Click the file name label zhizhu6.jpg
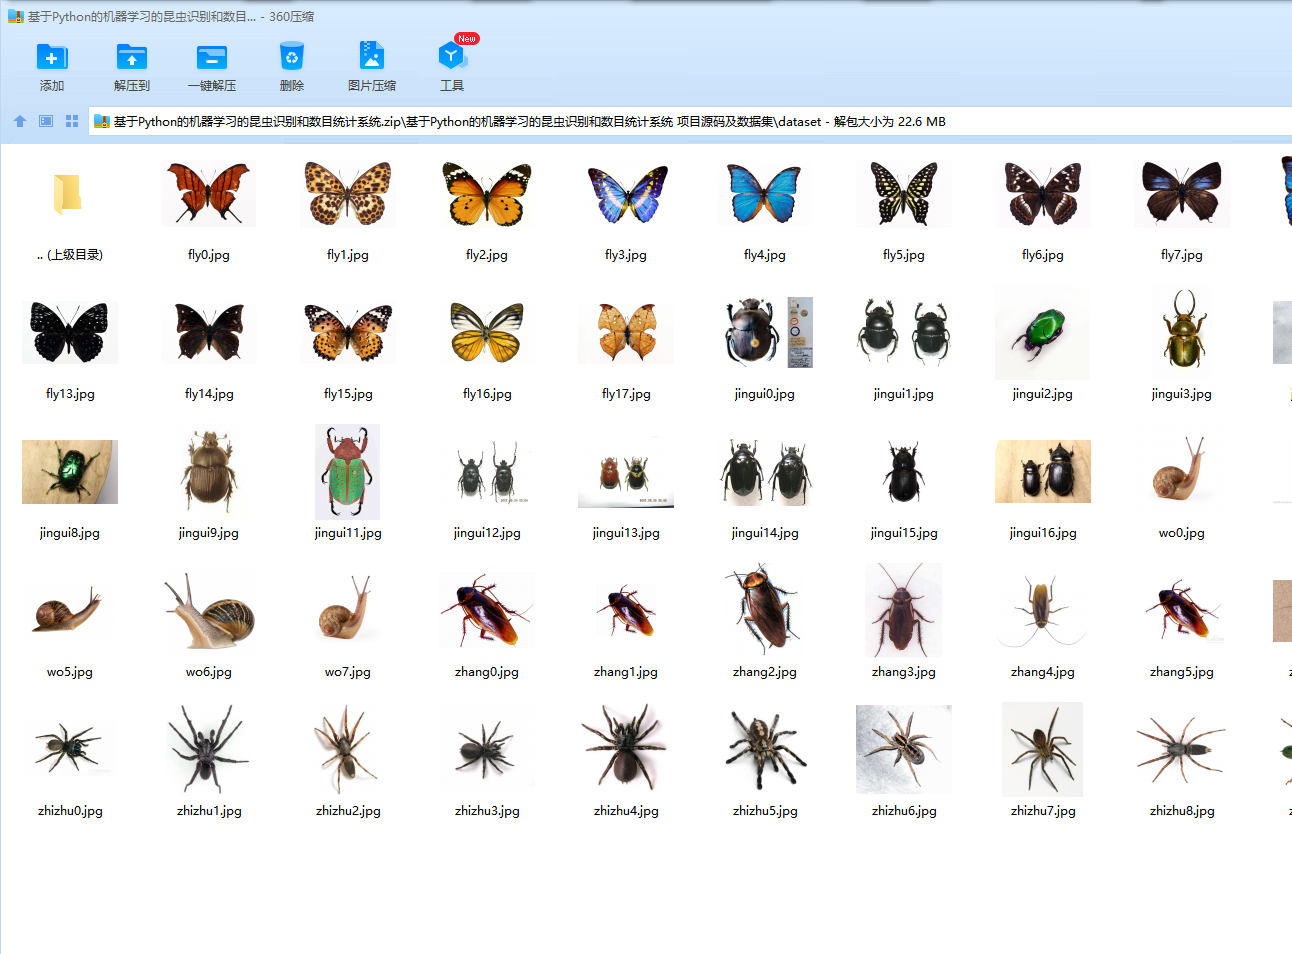This screenshot has width=1292, height=954. tap(904, 811)
